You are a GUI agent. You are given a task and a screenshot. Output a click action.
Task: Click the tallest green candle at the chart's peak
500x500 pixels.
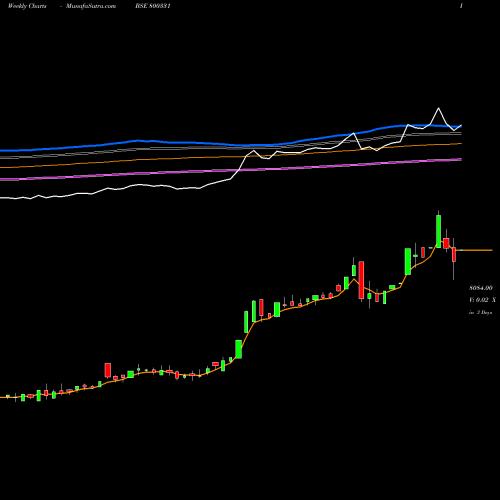tap(438, 231)
